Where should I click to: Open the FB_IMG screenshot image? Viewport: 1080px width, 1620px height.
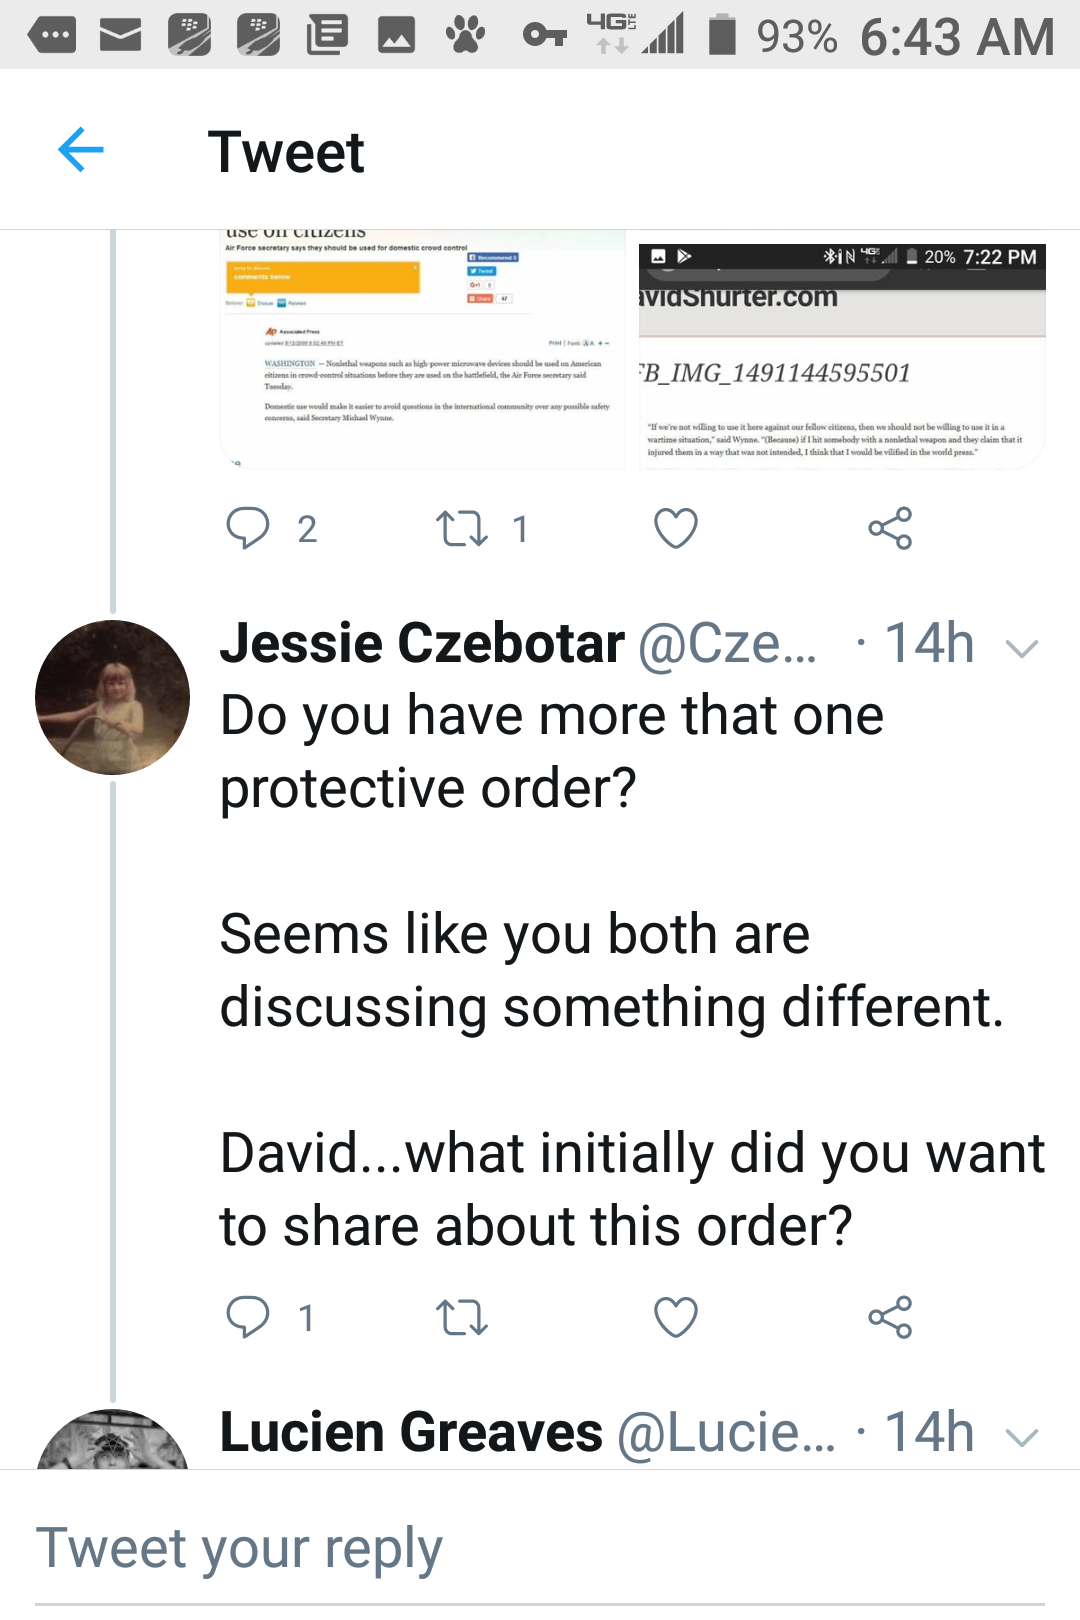point(842,355)
